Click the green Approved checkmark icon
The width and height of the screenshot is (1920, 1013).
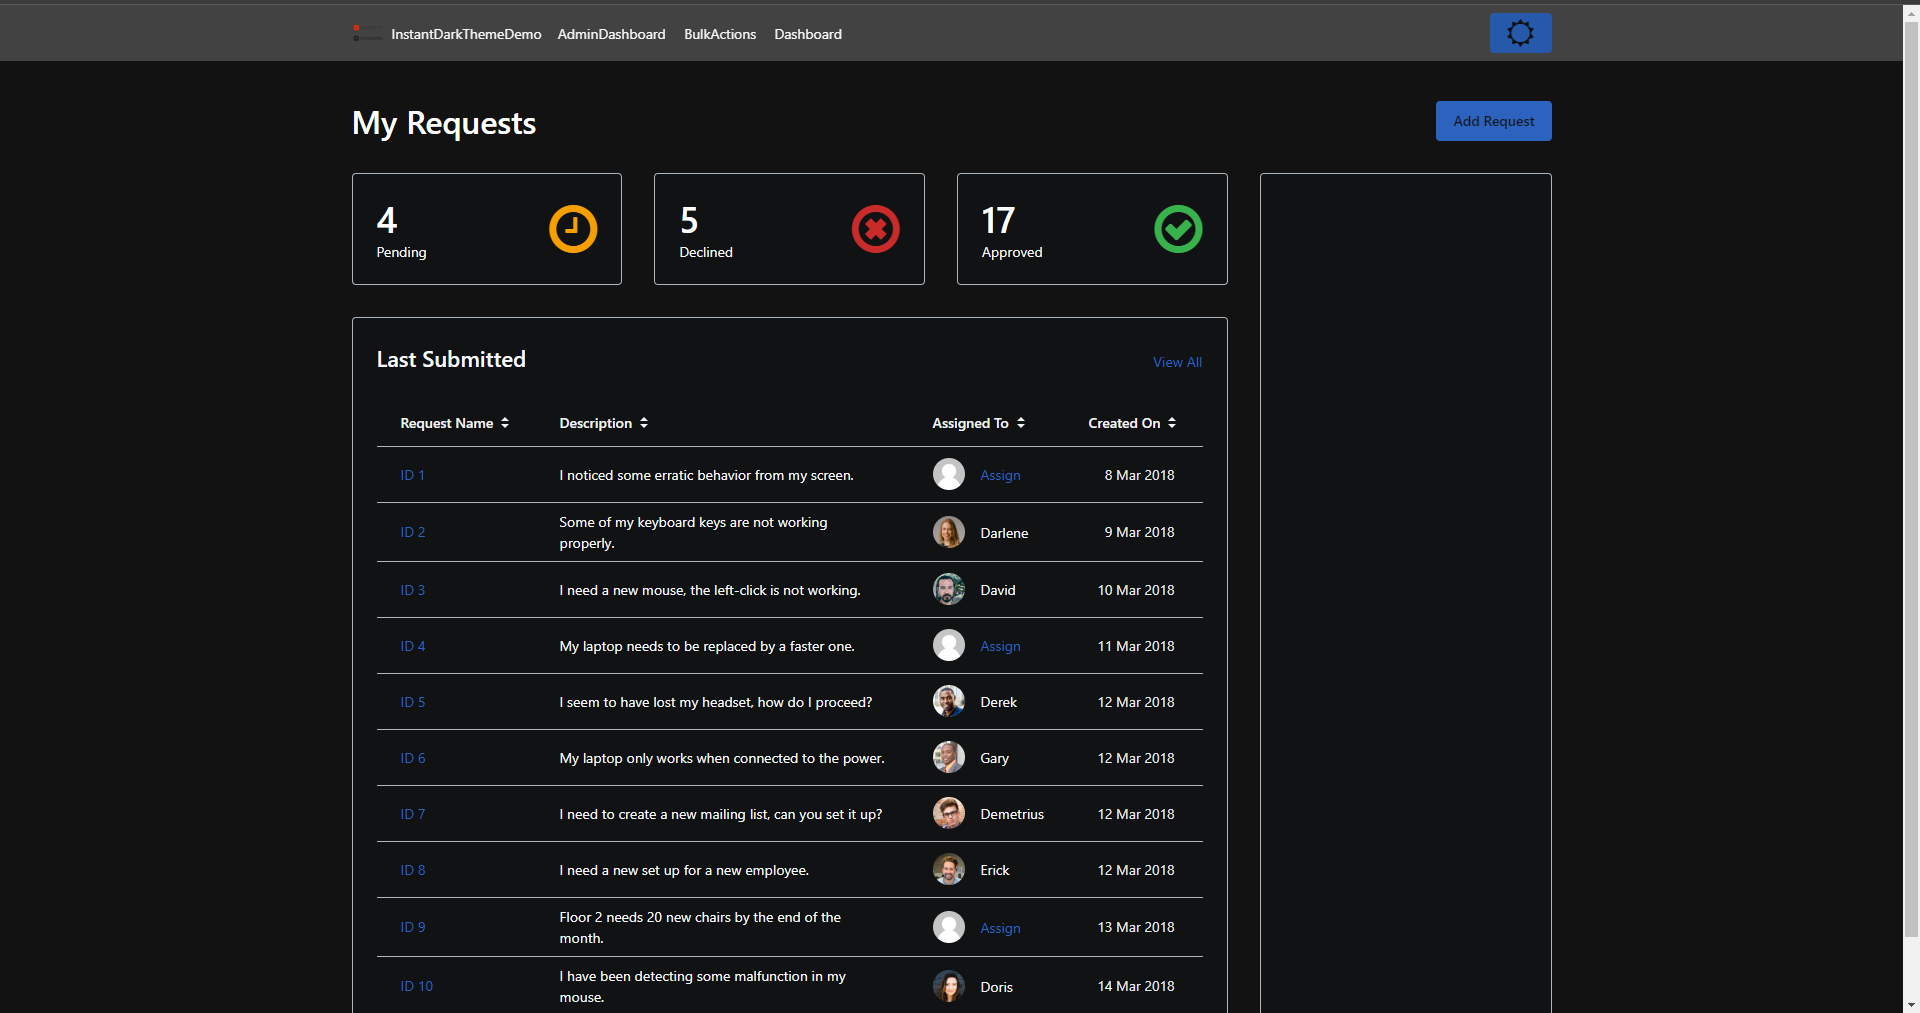[1178, 228]
